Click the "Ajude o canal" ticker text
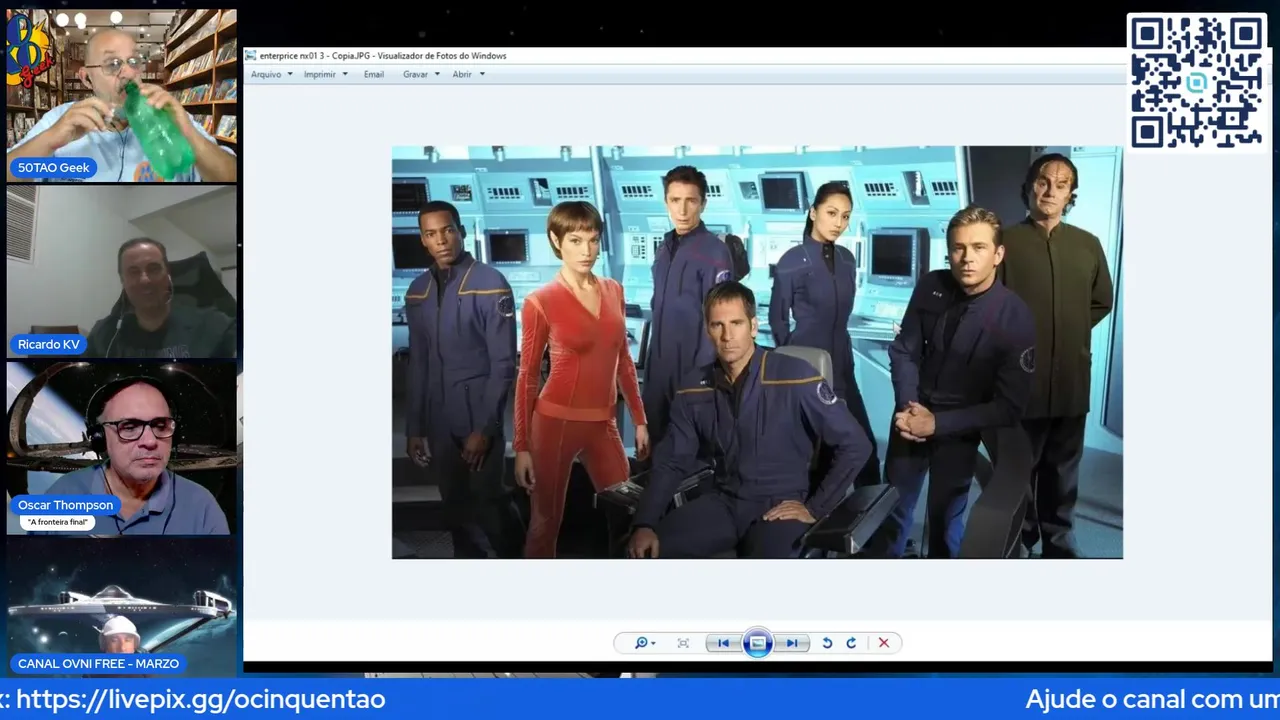Viewport: 1280px width, 720px height. tap(1152, 699)
